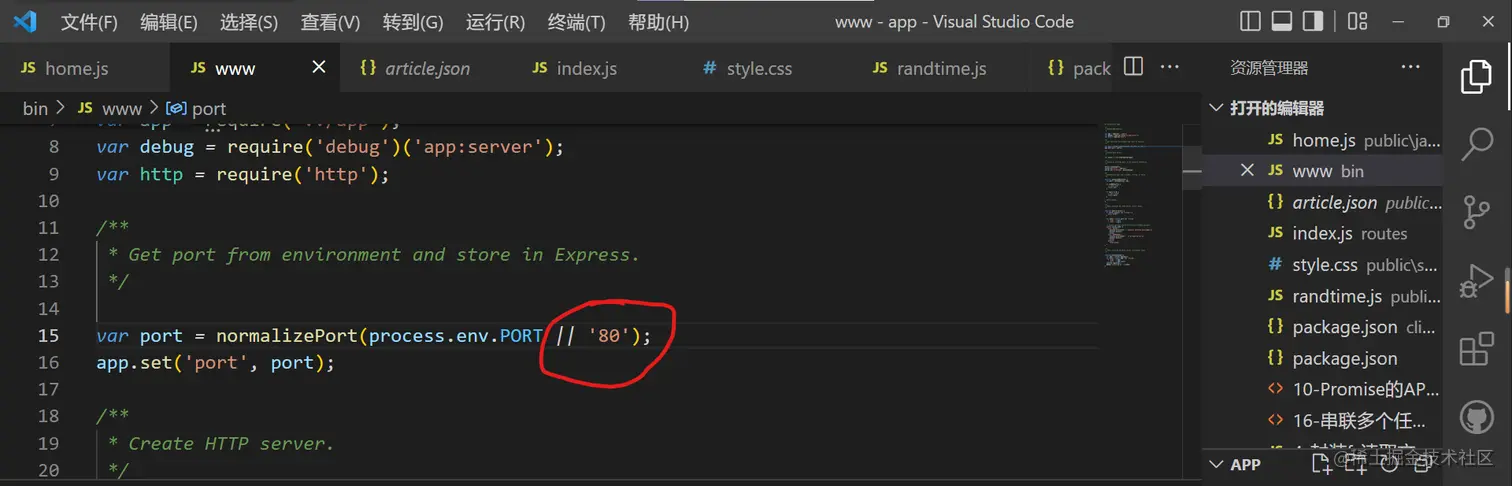Image resolution: width=1512 pixels, height=486 pixels.
Task: Click process.env.PORT on line 15
Action: tap(455, 335)
